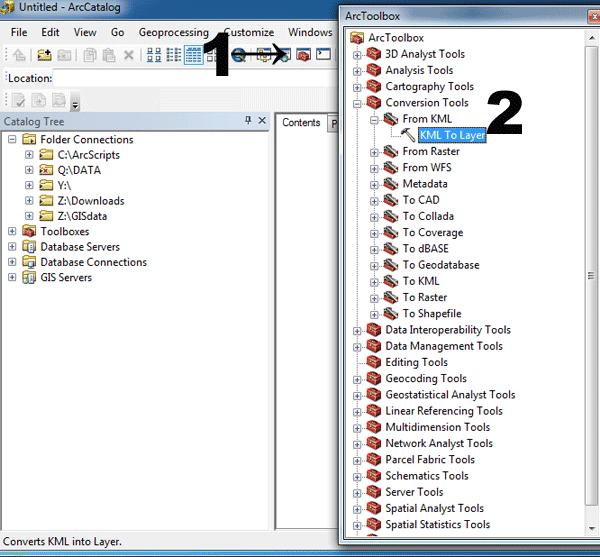Screen dimensions: 600x557
Task: Open the Edit menu
Action: point(50,32)
